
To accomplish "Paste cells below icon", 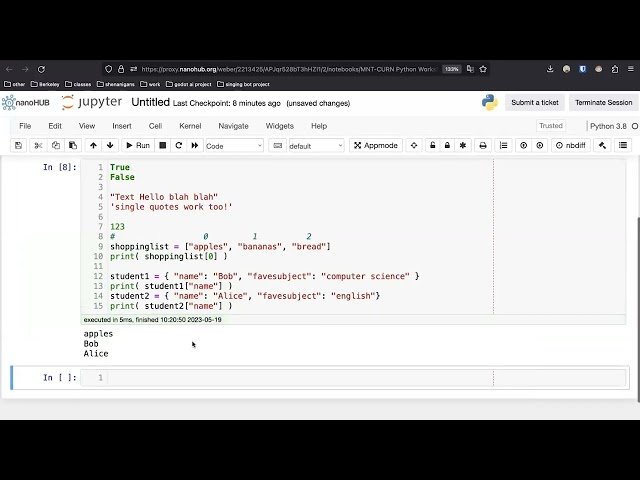I will pyautogui.click(x=73, y=145).
